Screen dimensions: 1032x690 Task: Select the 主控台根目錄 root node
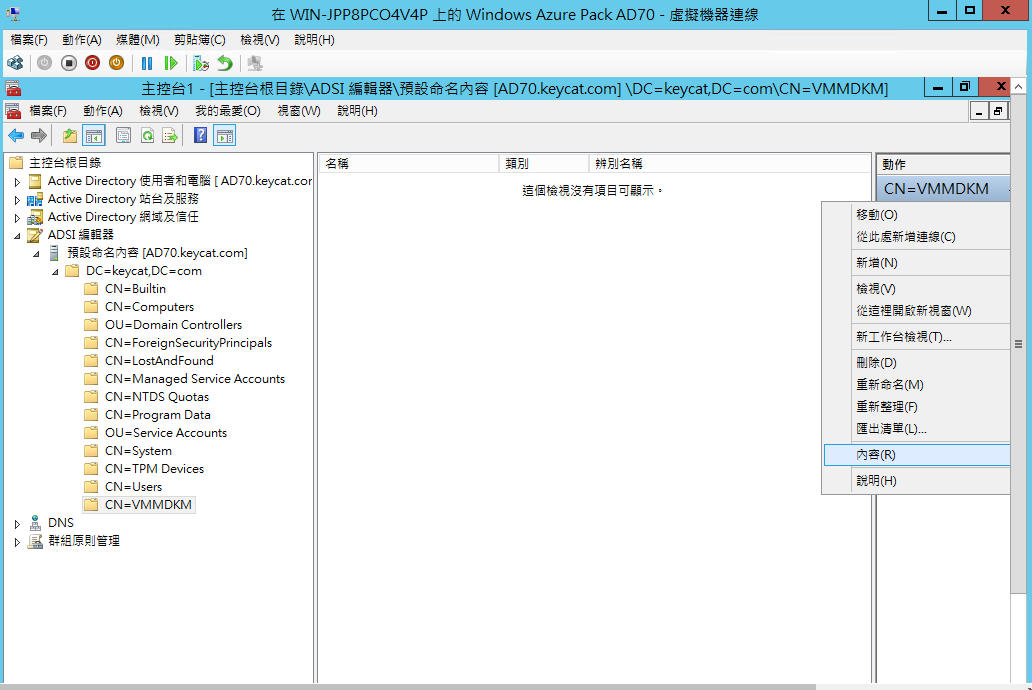pos(64,163)
